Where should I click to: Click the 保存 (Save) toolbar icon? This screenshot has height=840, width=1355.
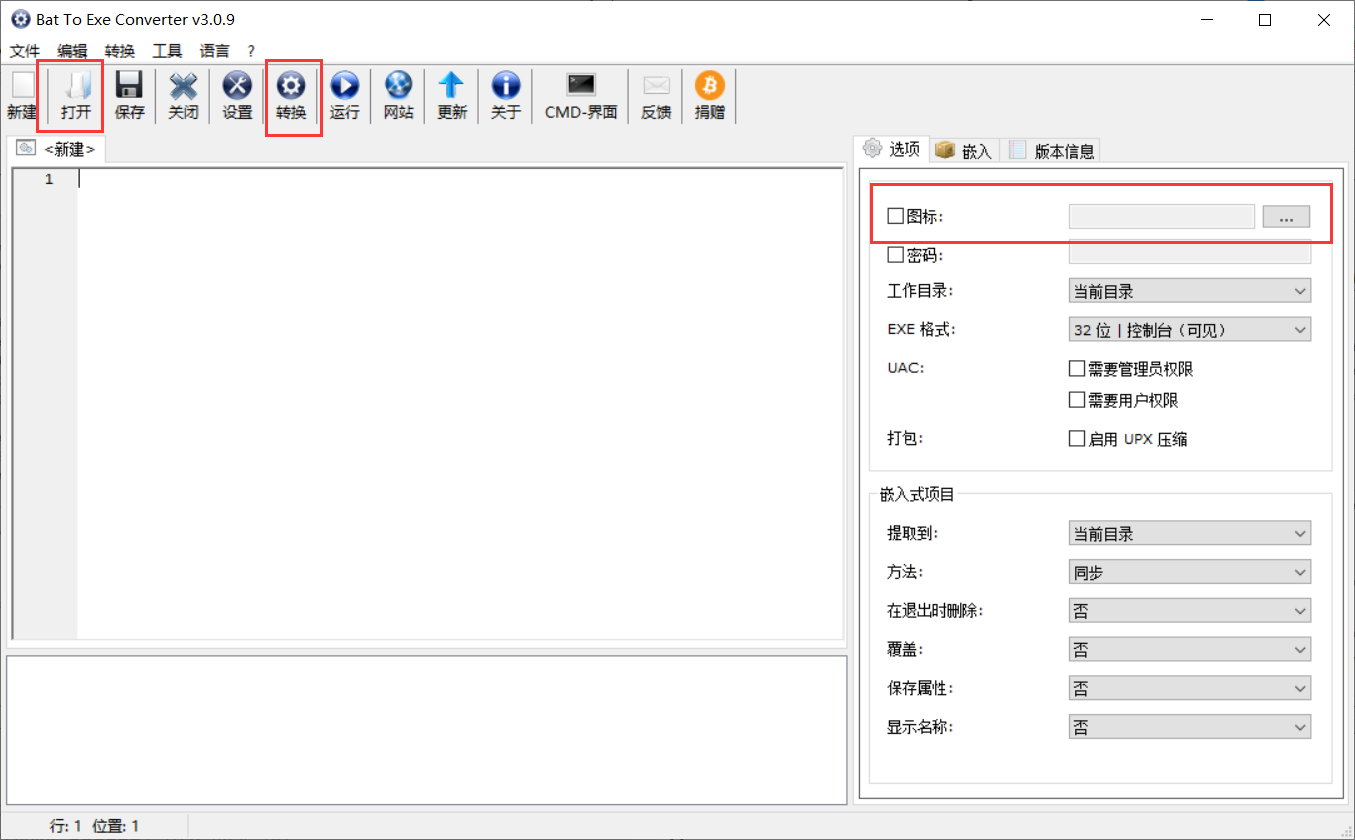129,95
